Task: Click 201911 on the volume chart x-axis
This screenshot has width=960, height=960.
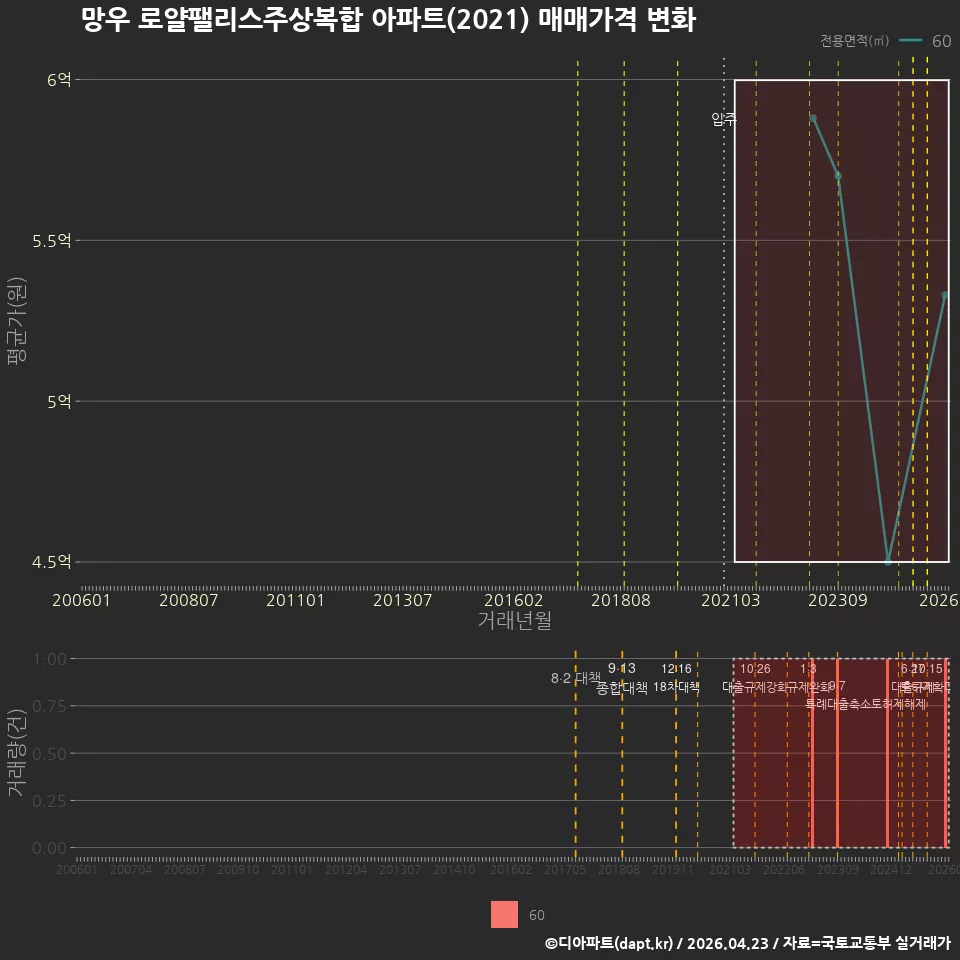Action: (x=672, y=869)
